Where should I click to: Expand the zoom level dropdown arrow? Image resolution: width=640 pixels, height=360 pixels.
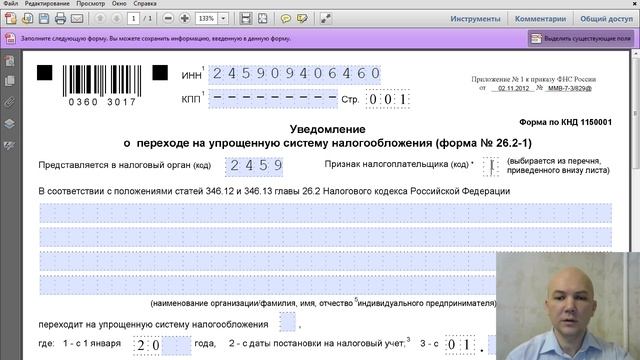[223, 18]
